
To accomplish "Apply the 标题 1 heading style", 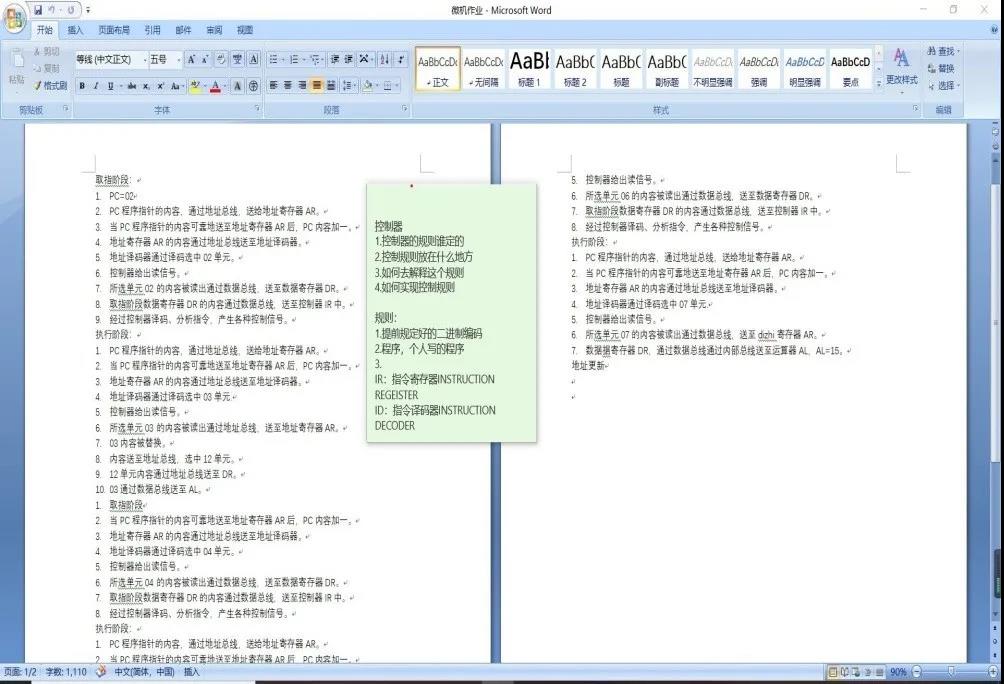I will [x=527, y=68].
